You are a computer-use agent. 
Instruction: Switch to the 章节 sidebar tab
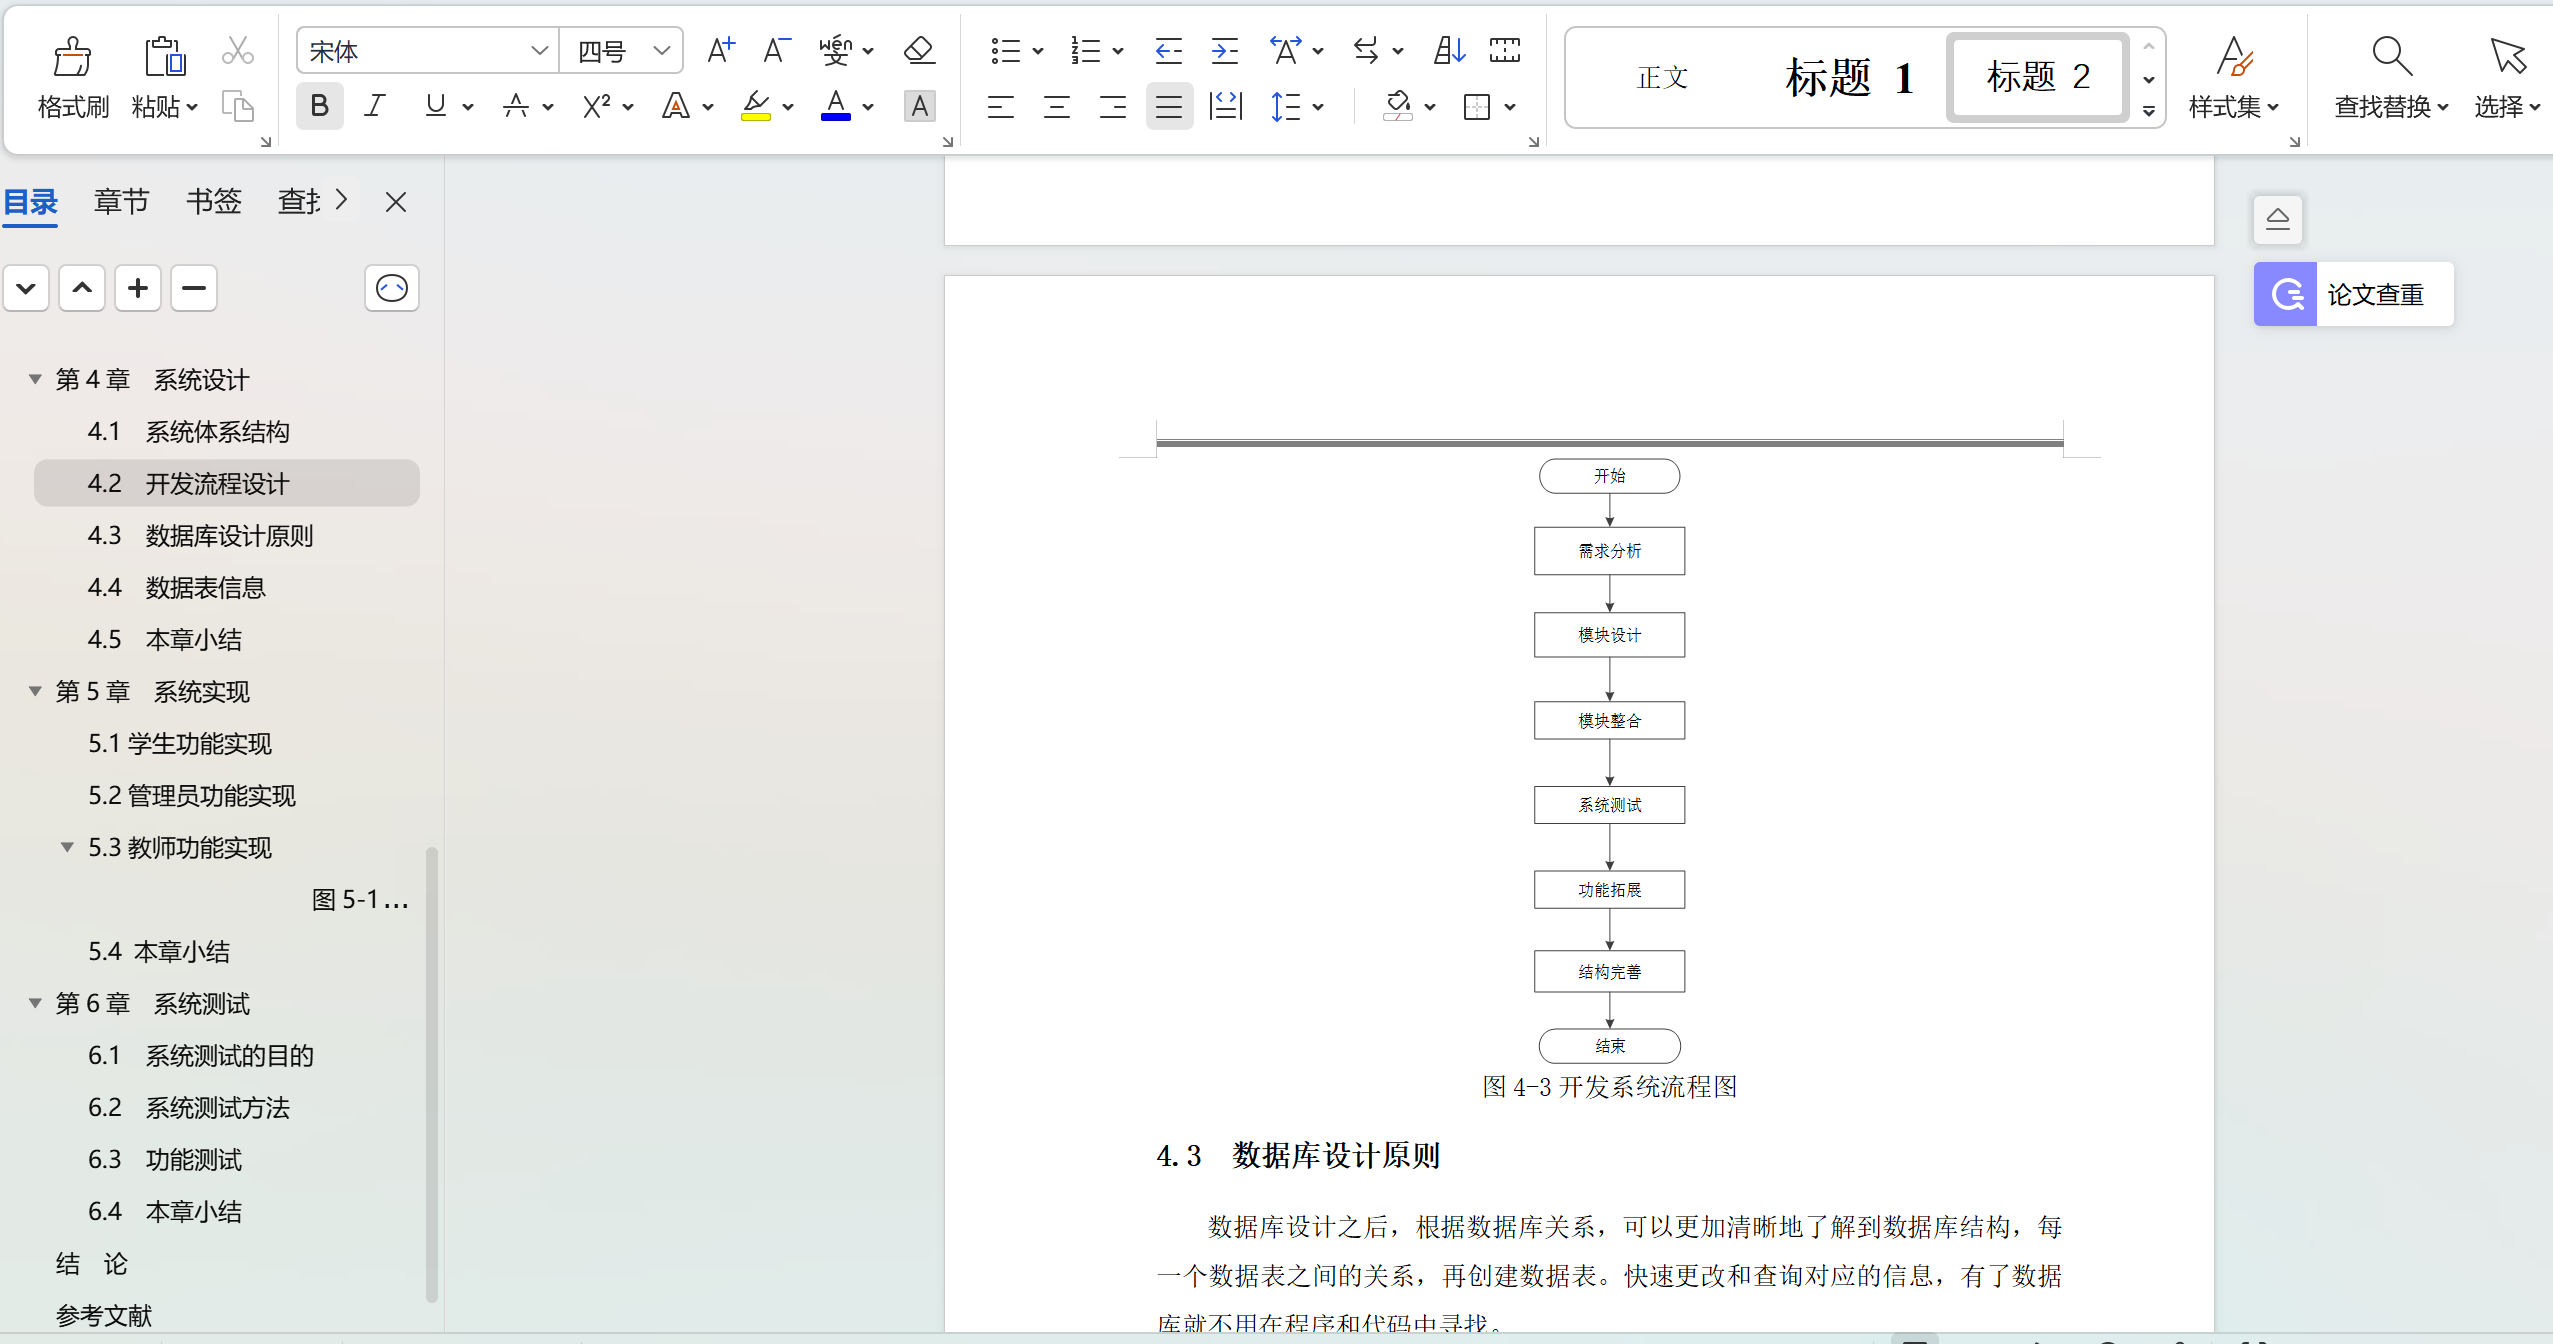121,201
